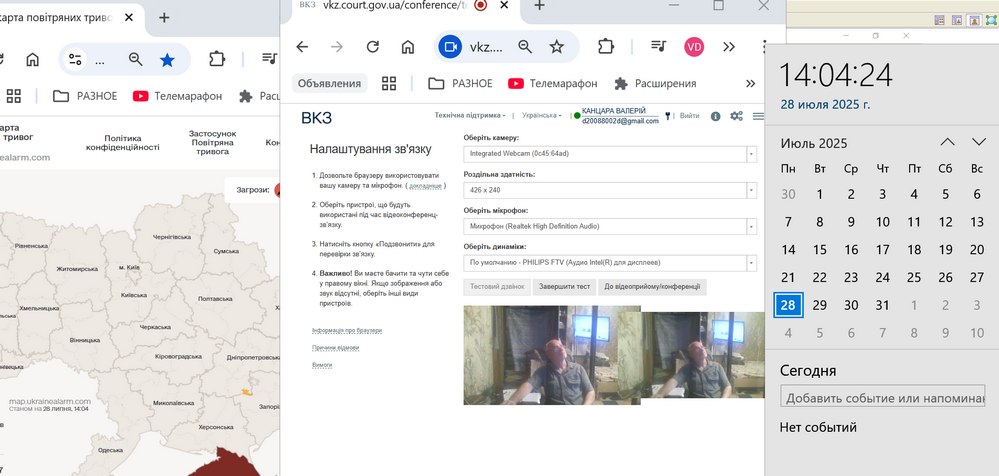
Task: Click zoom magnifier in ВКЗ window address bar
Action: pos(524,47)
